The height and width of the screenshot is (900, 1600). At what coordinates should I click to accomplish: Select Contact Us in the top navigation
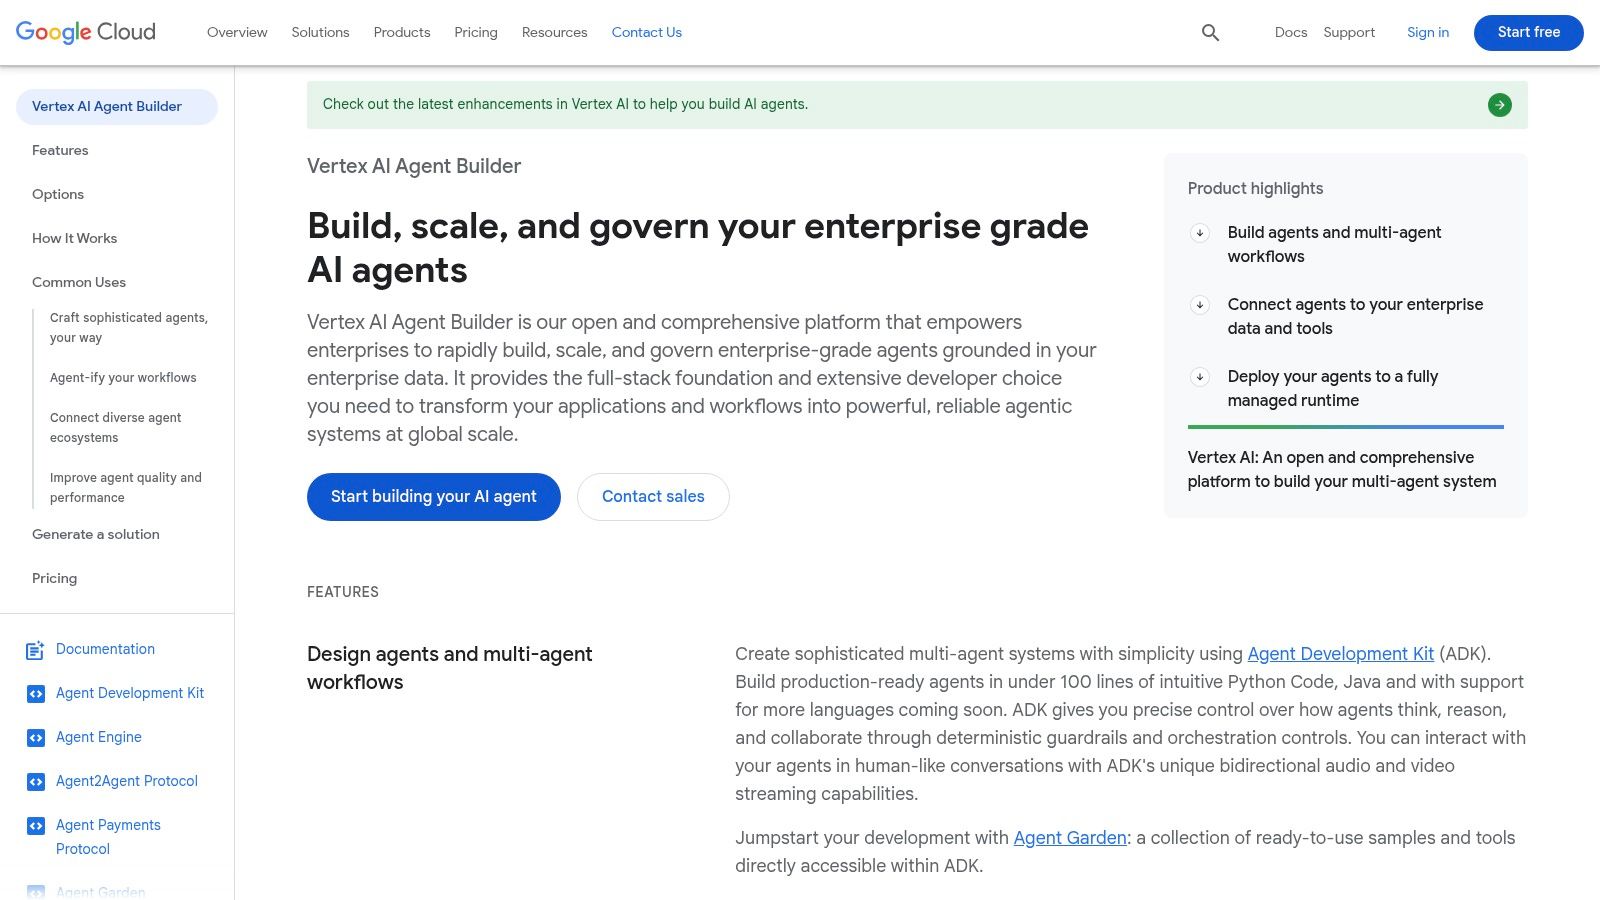coord(646,32)
